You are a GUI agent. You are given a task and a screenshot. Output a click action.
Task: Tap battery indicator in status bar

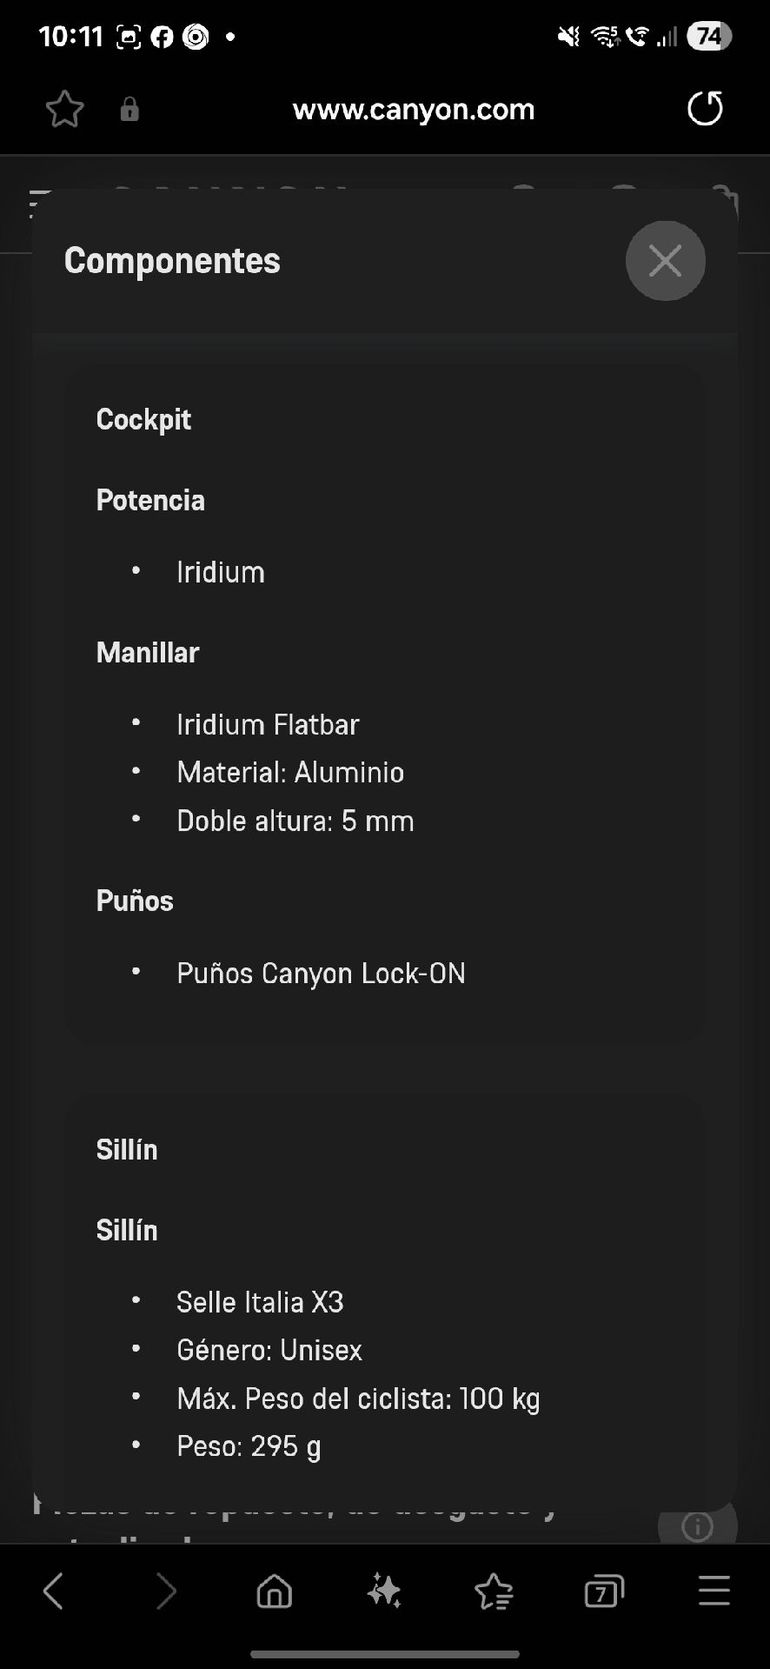(x=708, y=37)
